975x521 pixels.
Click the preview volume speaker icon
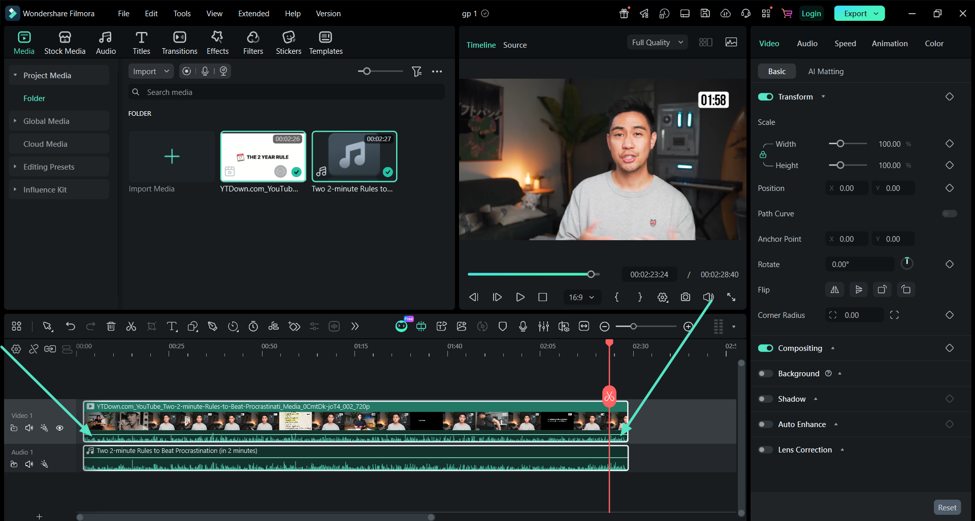click(x=708, y=297)
